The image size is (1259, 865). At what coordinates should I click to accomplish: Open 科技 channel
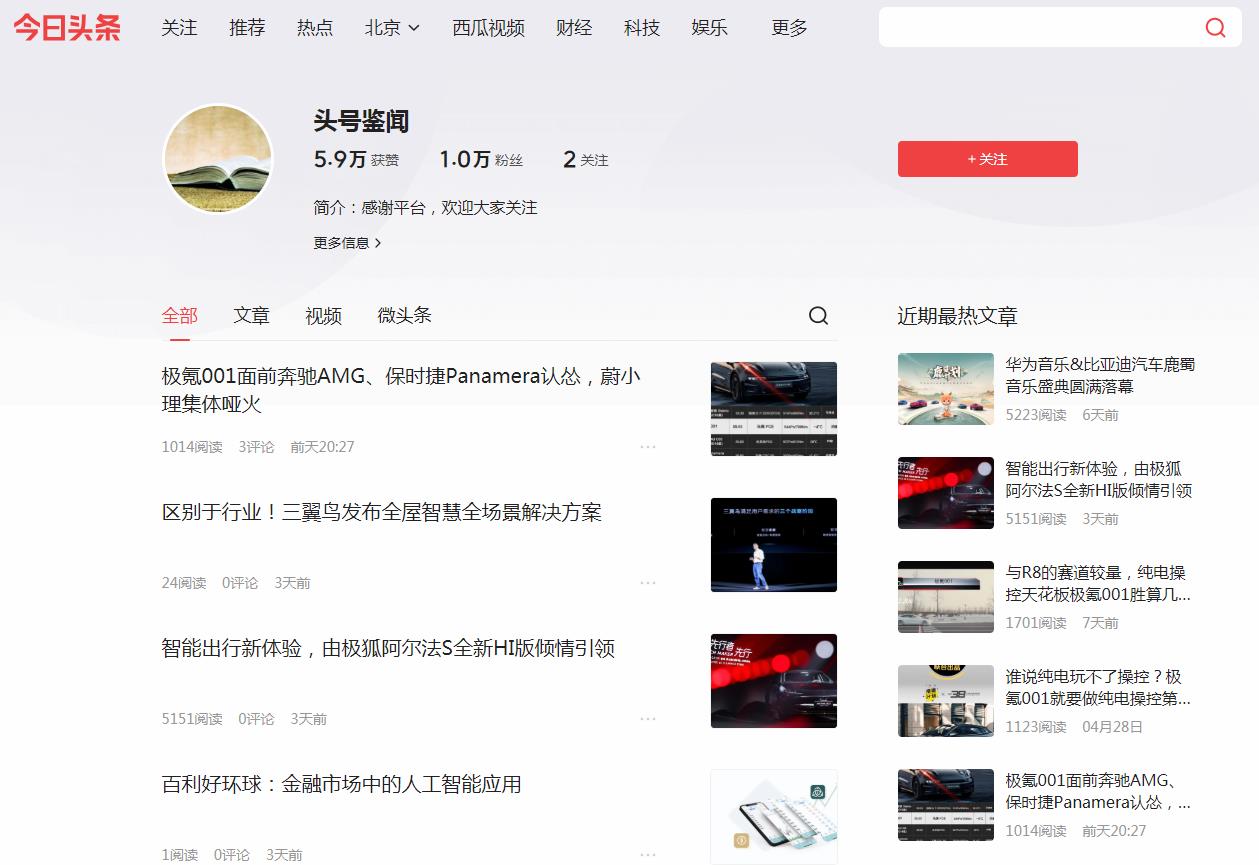tap(642, 28)
